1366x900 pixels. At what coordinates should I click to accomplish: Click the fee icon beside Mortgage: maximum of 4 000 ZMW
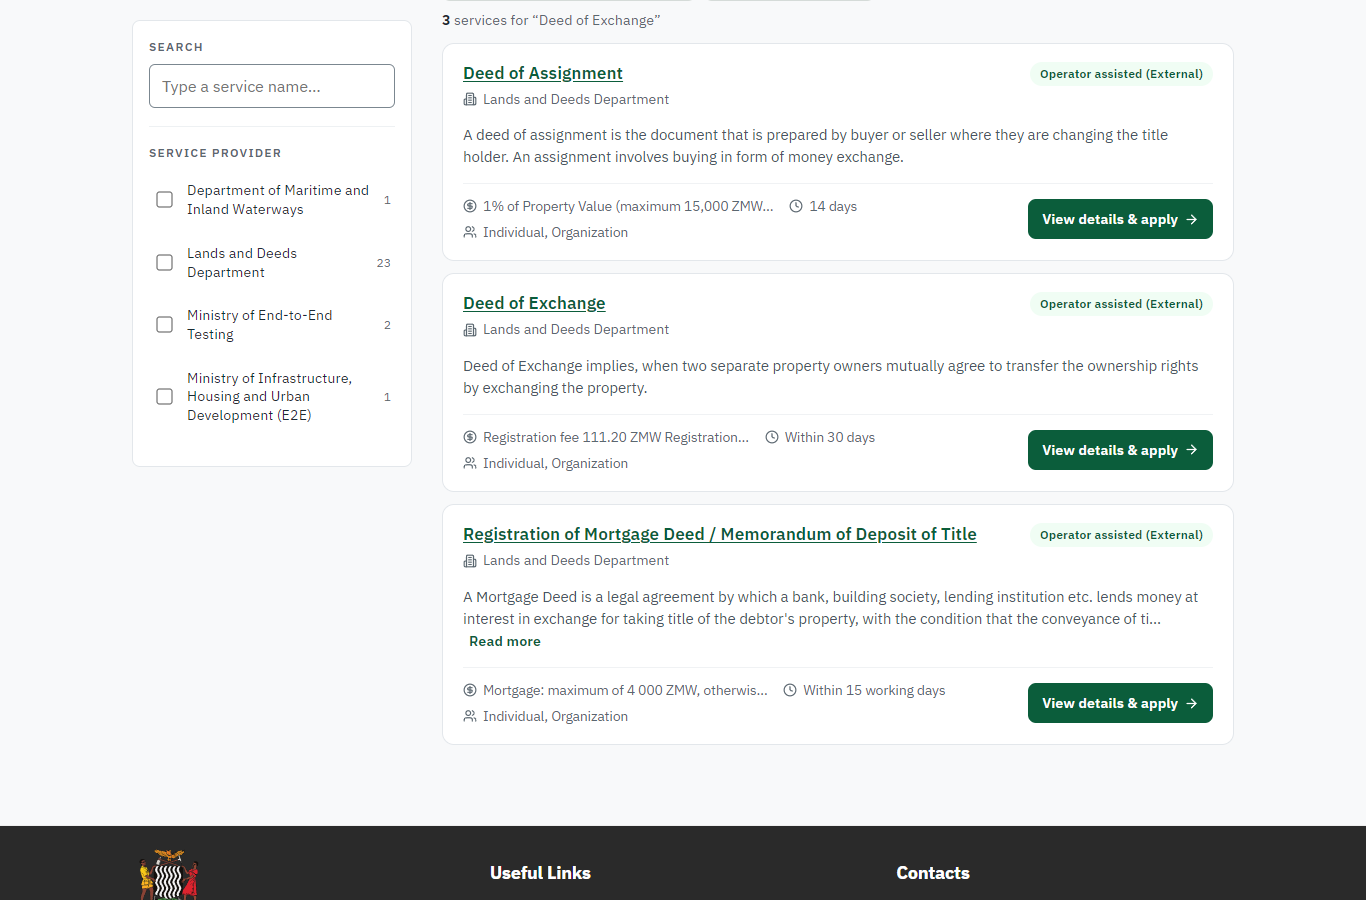[470, 691]
